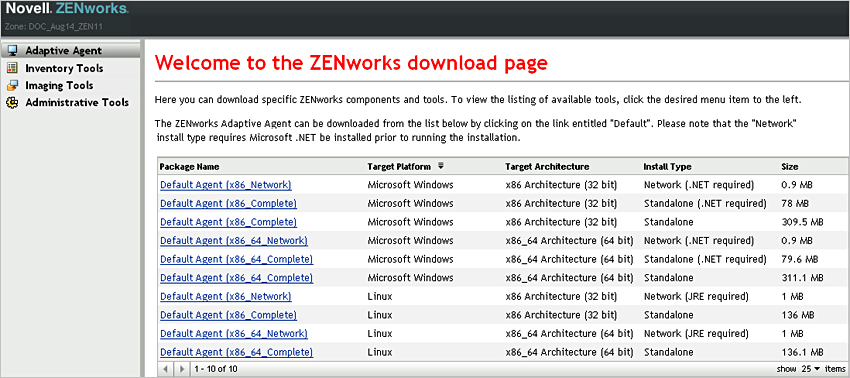The width and height of the screenshot is (850, 378).
Task: Select the Inventory Tools menu item
Action: [x=64, y=68]
